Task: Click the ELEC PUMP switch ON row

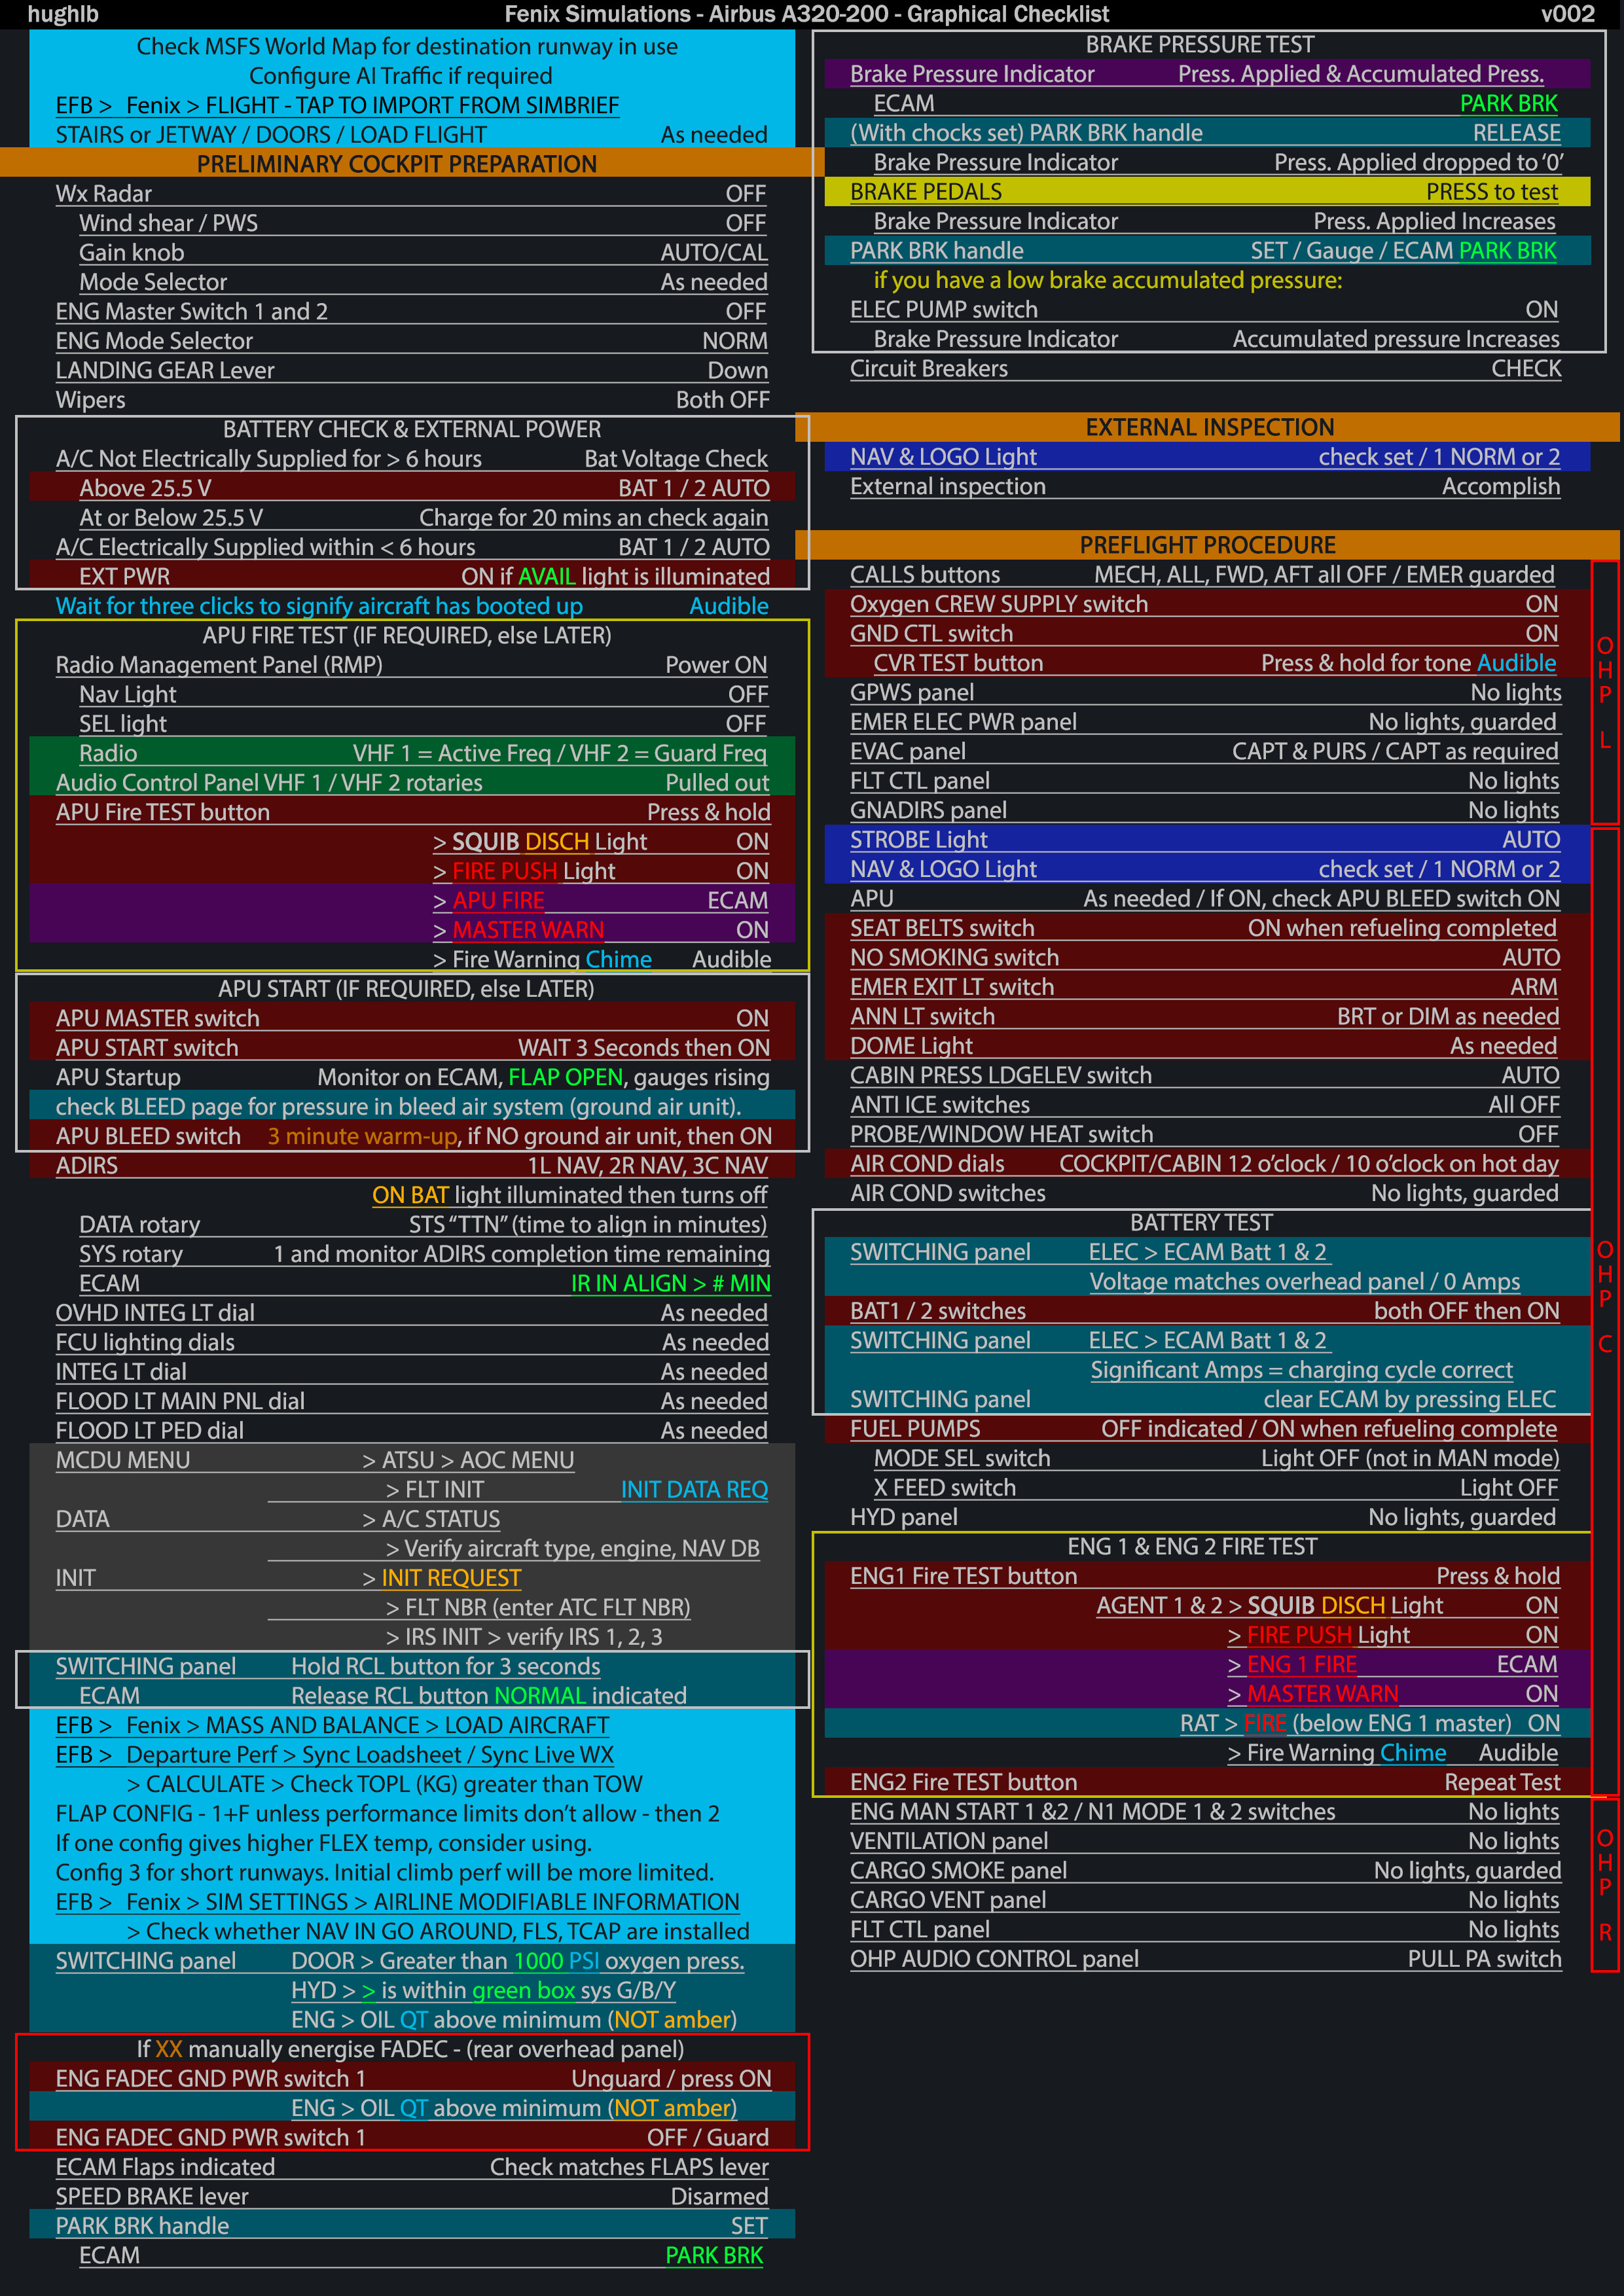Action: (1204, 309)
